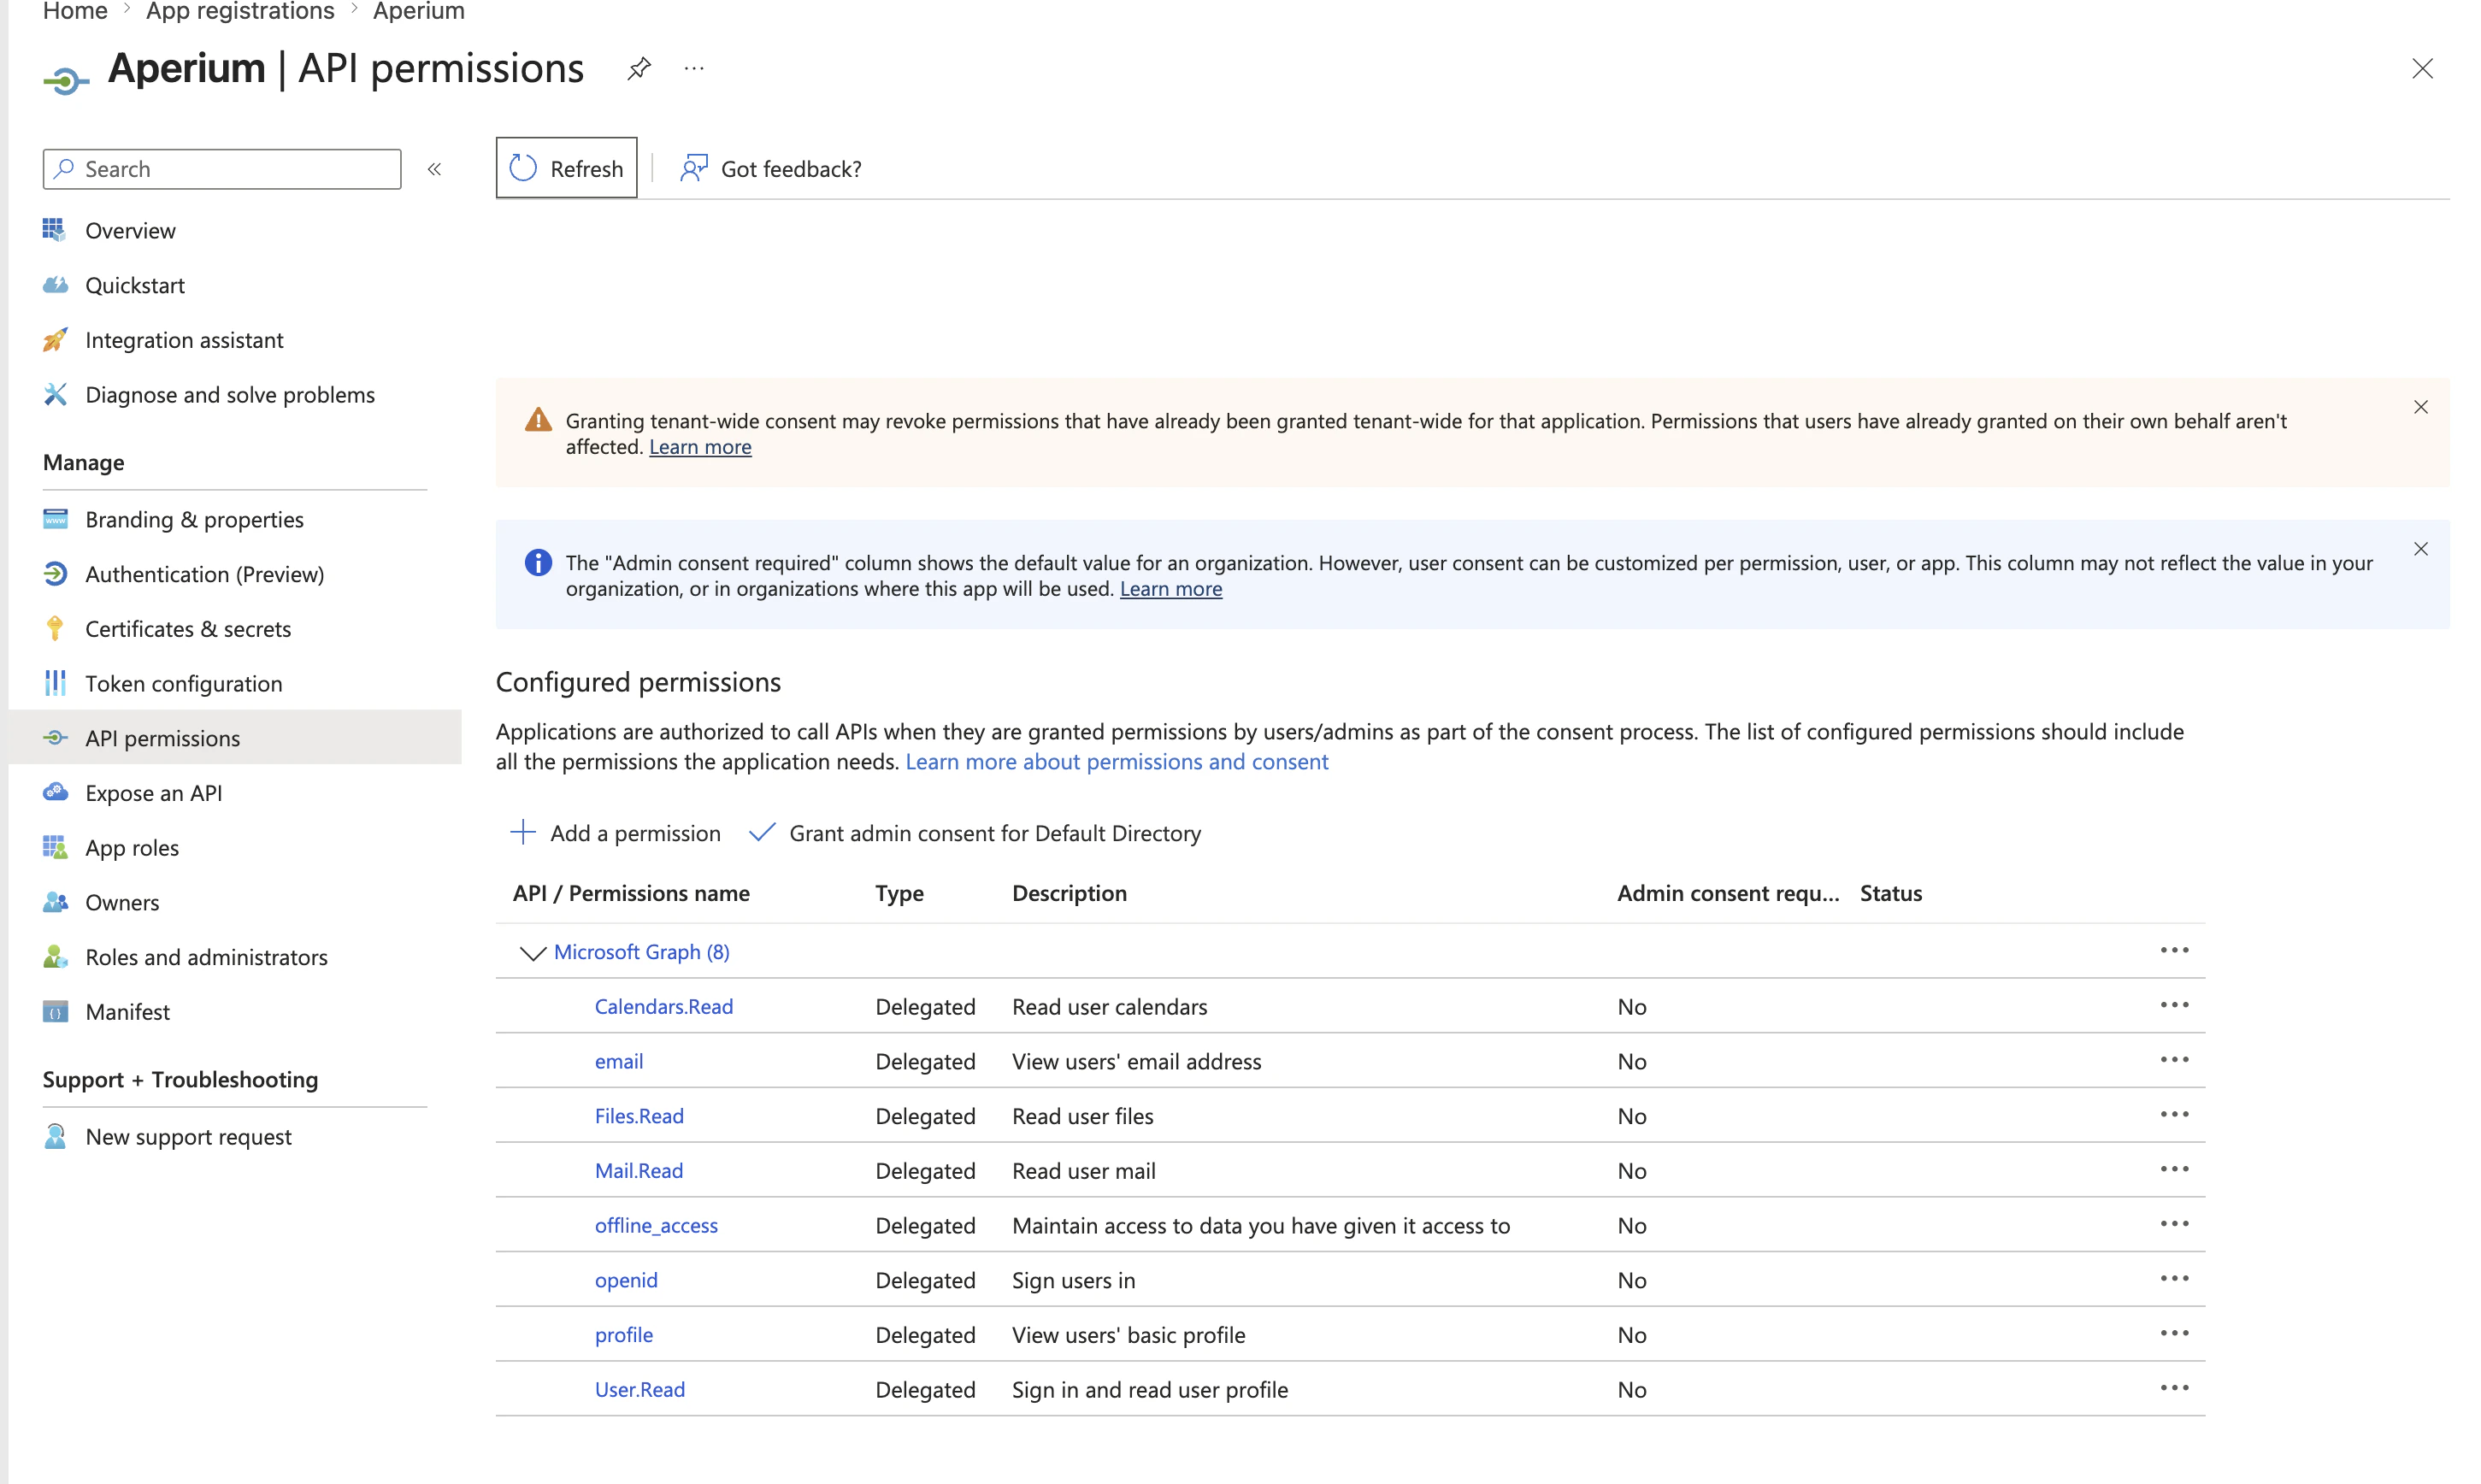
Task: Dismiss the Admin consent info banner
Action: pyautogui.click(x=2420, y=549)
